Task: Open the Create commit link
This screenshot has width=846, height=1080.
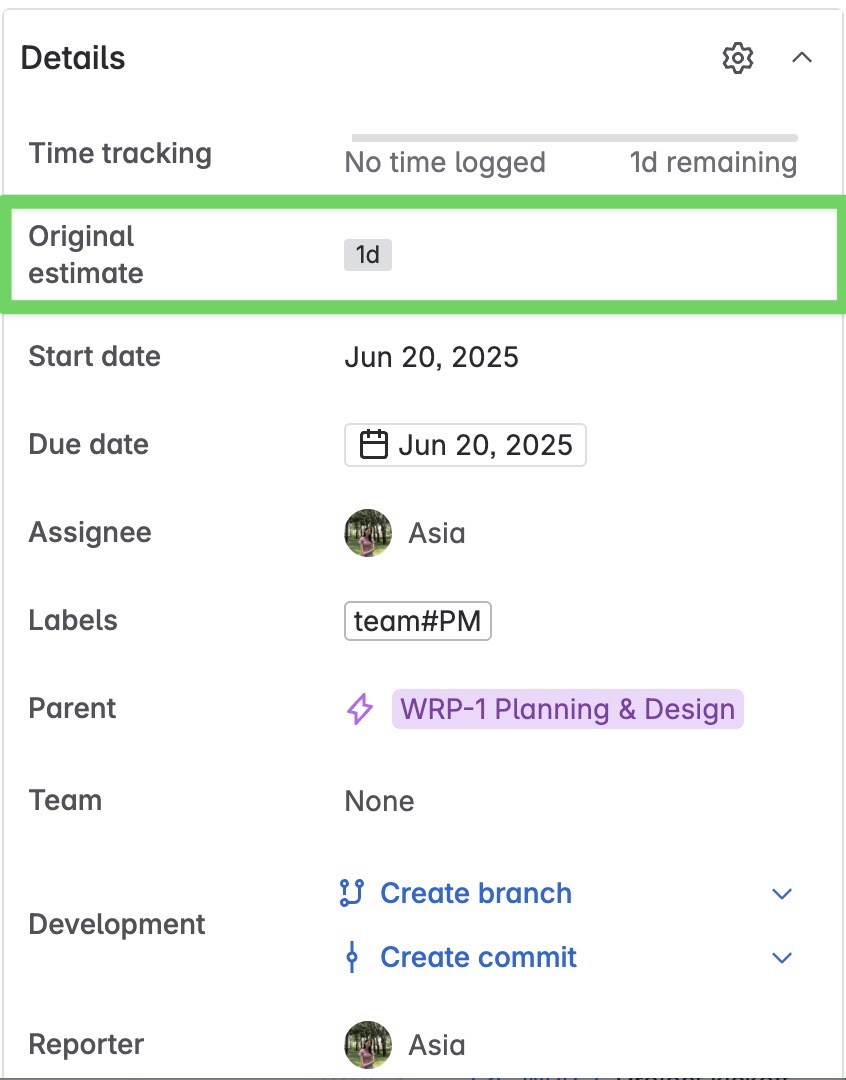Action: point(478,957)
